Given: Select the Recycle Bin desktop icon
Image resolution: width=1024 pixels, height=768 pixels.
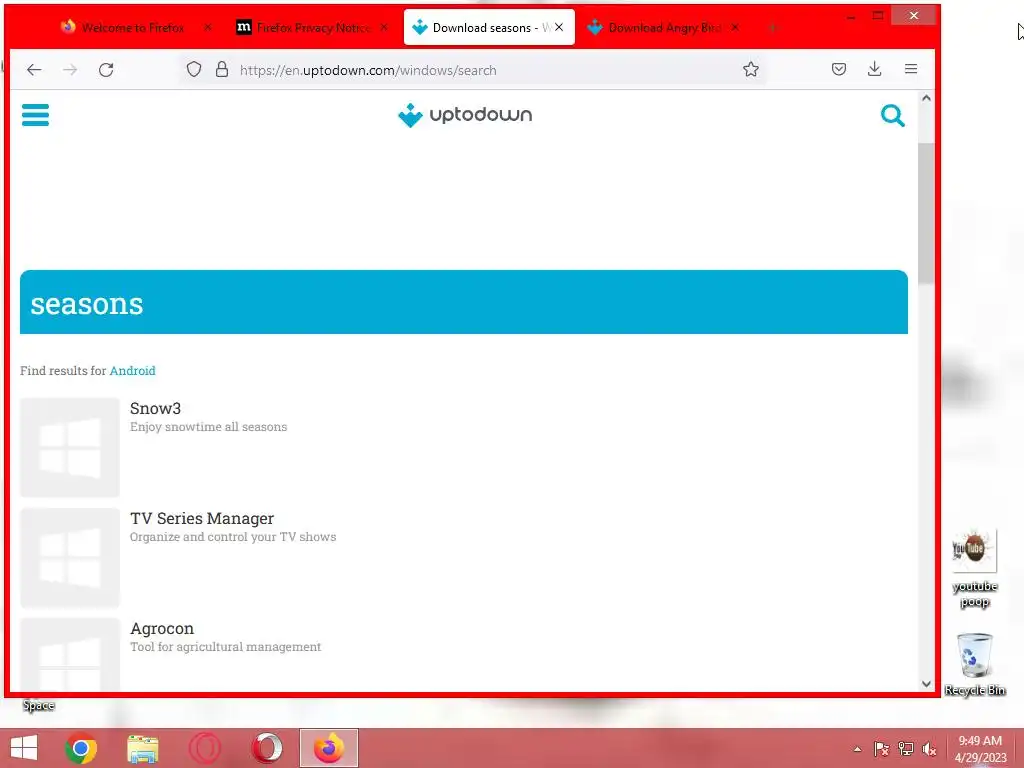Looking at the screenshot, I should 974,664.
